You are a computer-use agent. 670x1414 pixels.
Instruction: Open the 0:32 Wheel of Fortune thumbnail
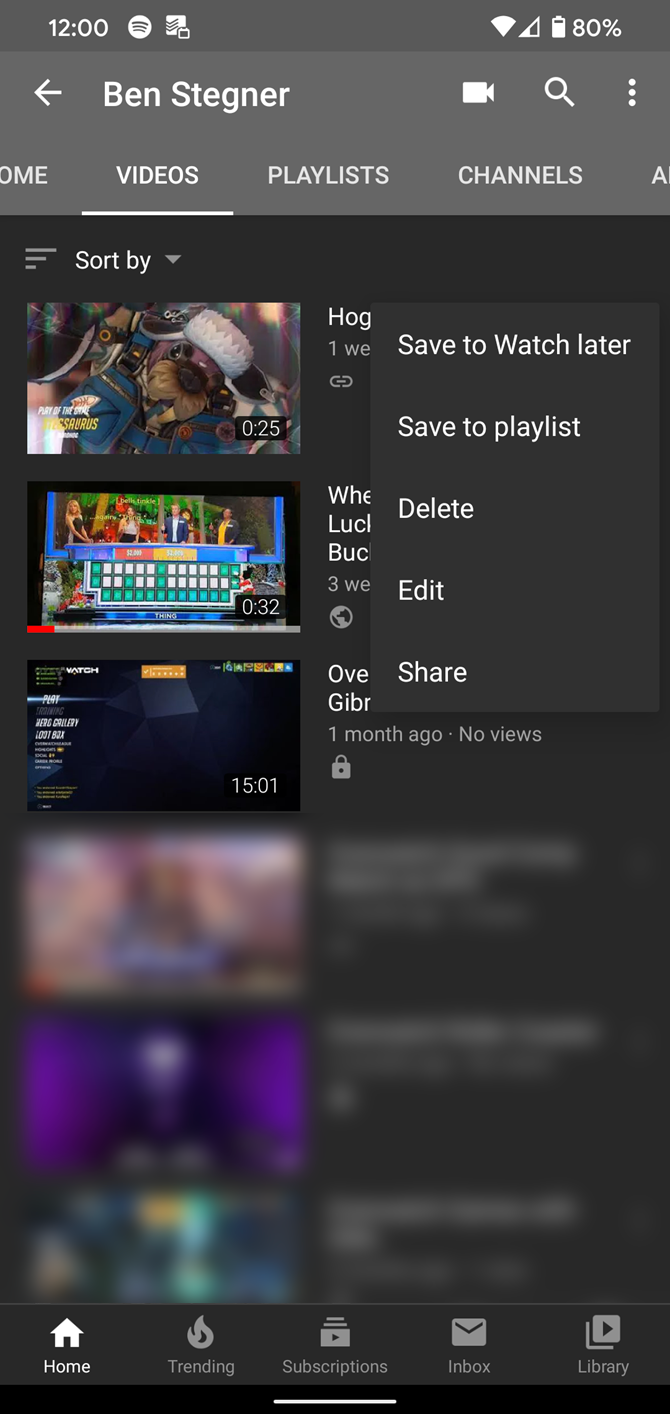pyautogui.click(x=163, y=557)
